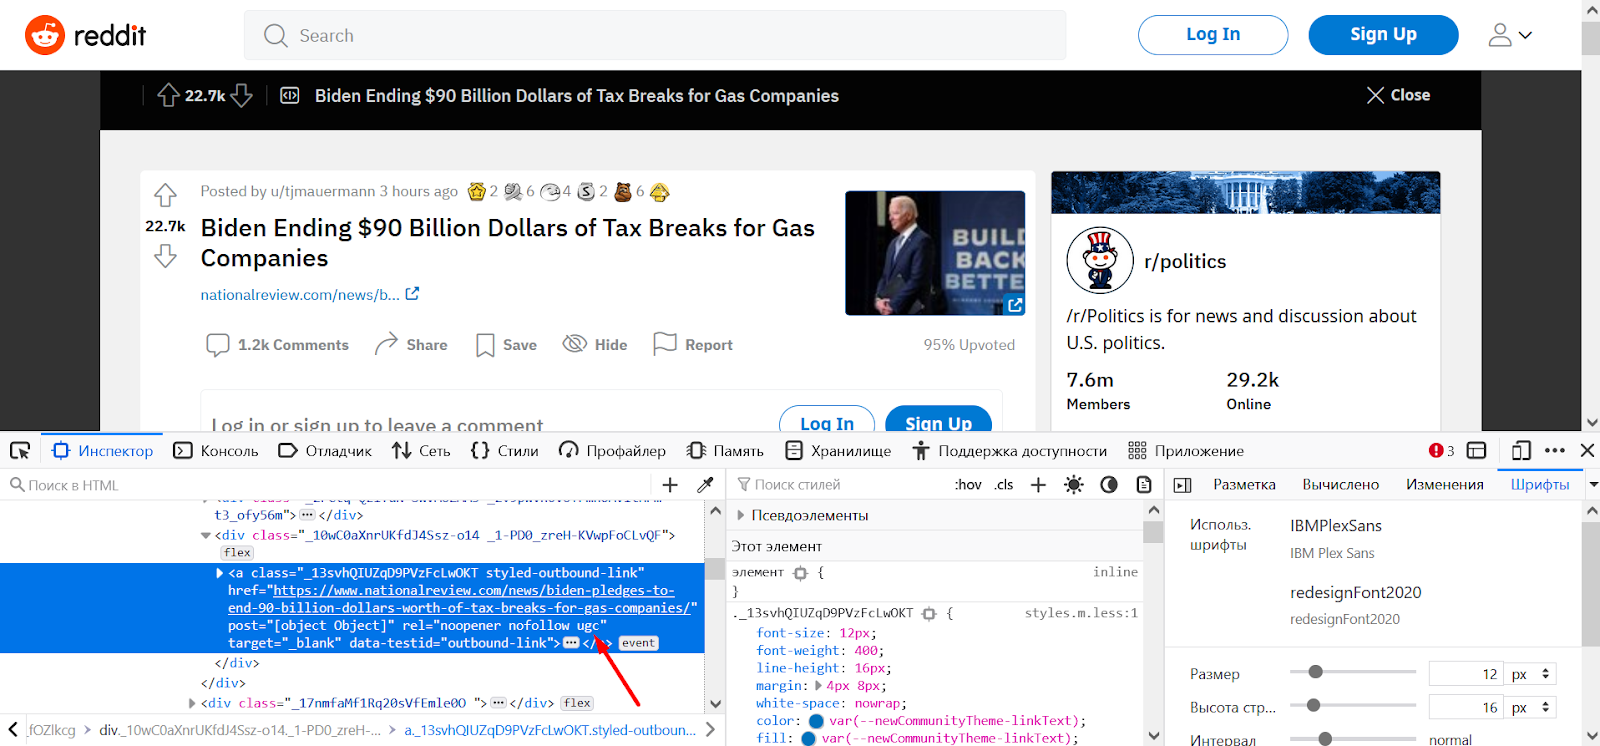The width and height of the screenshot is (1600, 746).
Task: Switch to the Хранилище tab
Action: (x=838, y=451)
